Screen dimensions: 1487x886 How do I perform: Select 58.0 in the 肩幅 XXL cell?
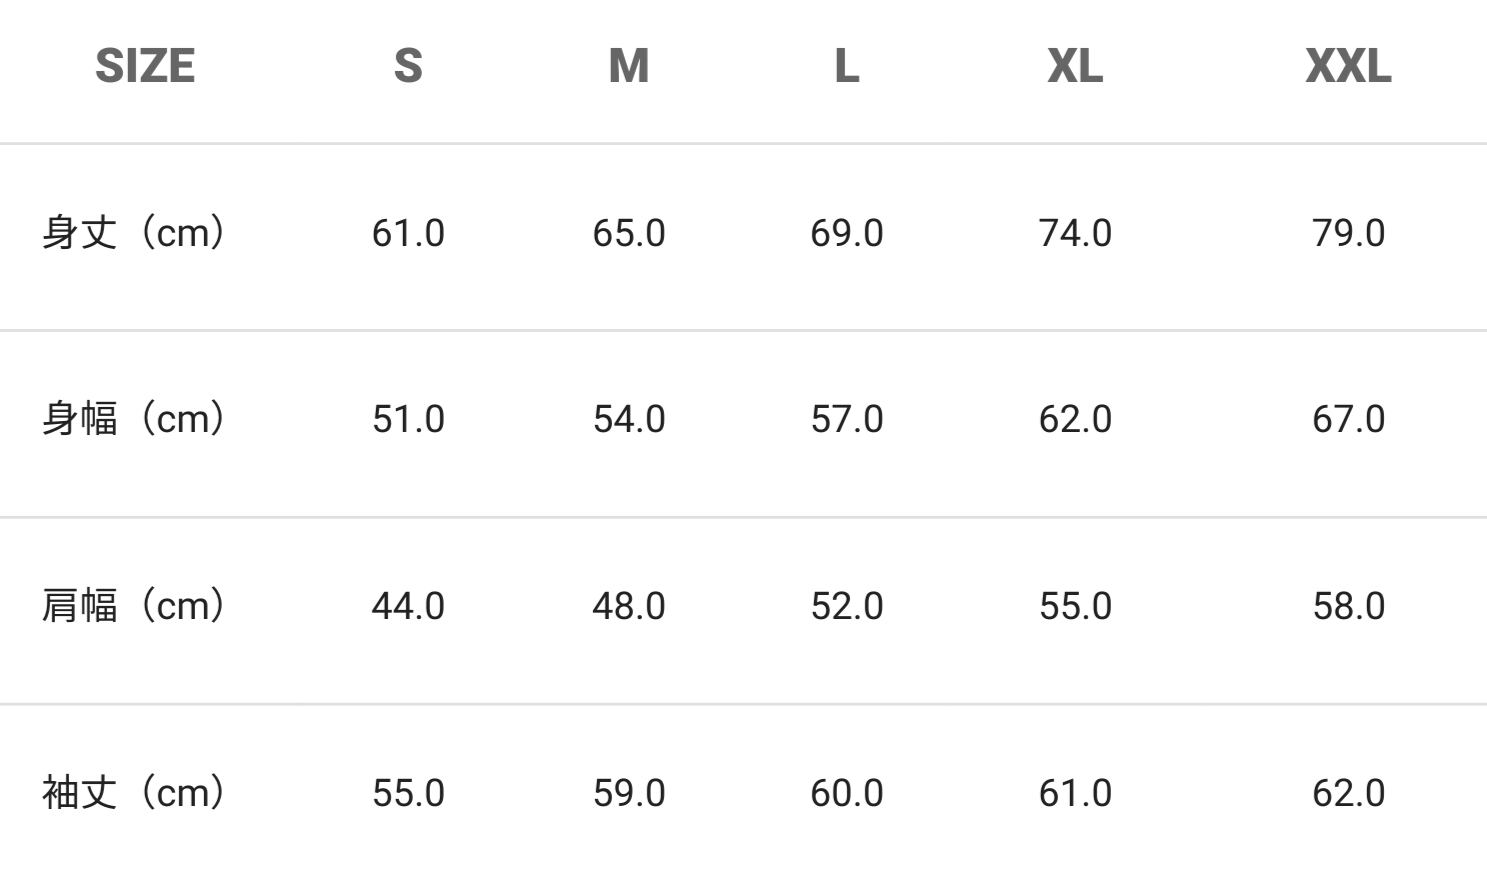pyautogui.click(x=1348, y=606)
